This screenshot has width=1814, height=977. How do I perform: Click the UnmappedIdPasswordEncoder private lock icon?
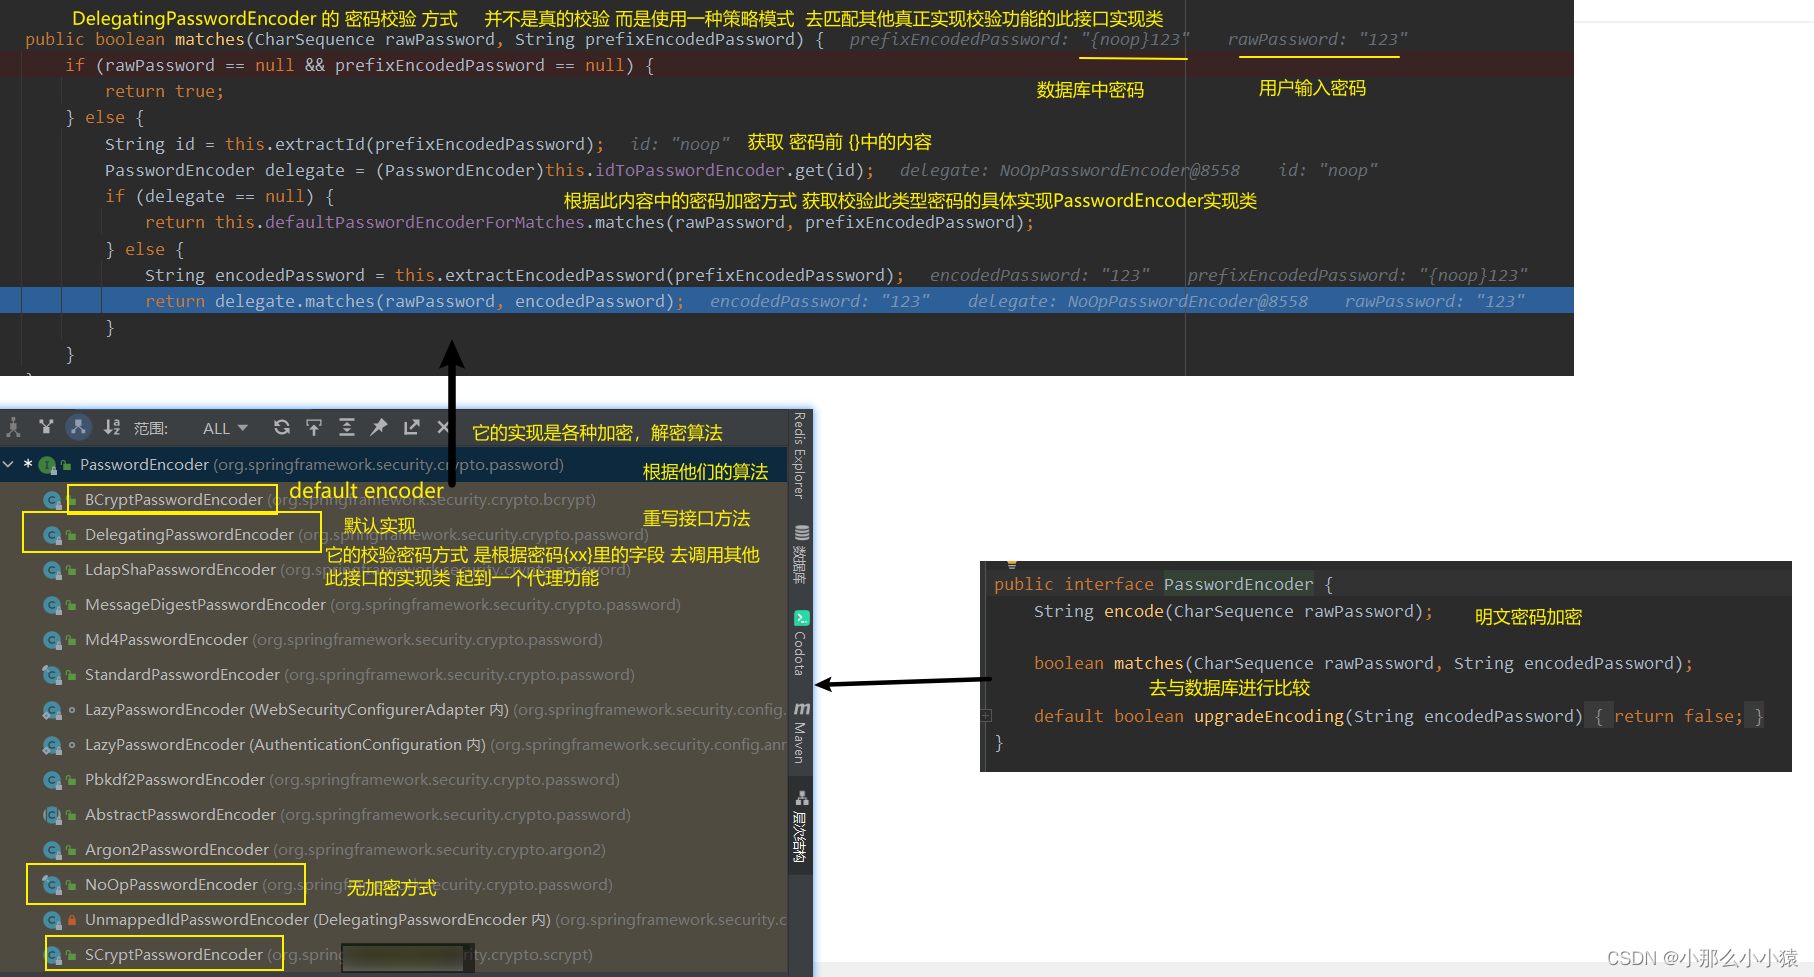pos(71,920)
